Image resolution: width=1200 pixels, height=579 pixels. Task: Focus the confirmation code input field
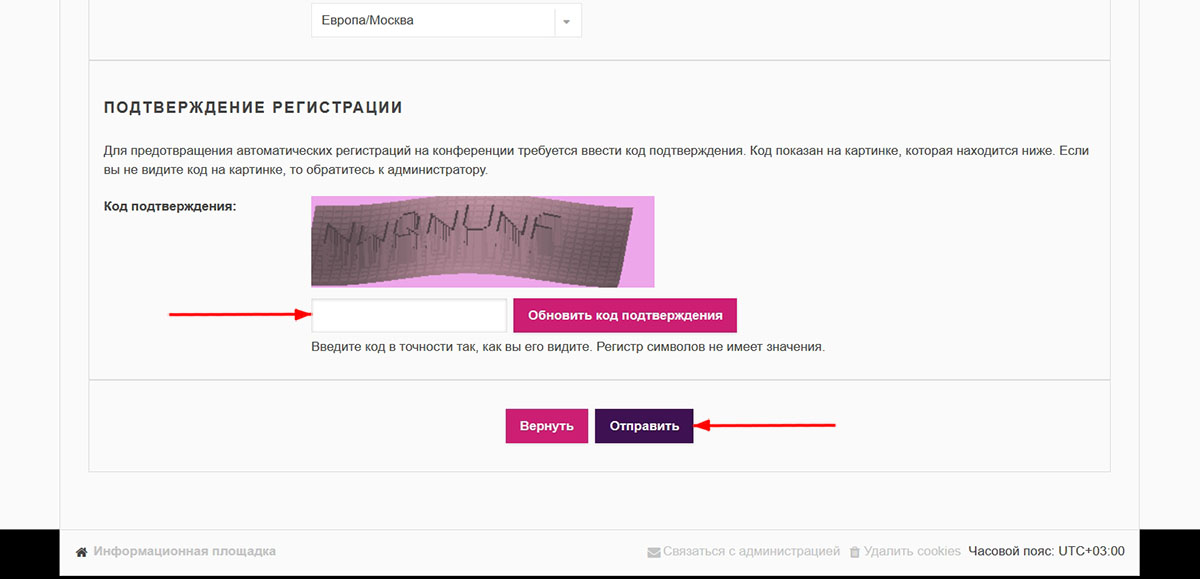[409, 315]
